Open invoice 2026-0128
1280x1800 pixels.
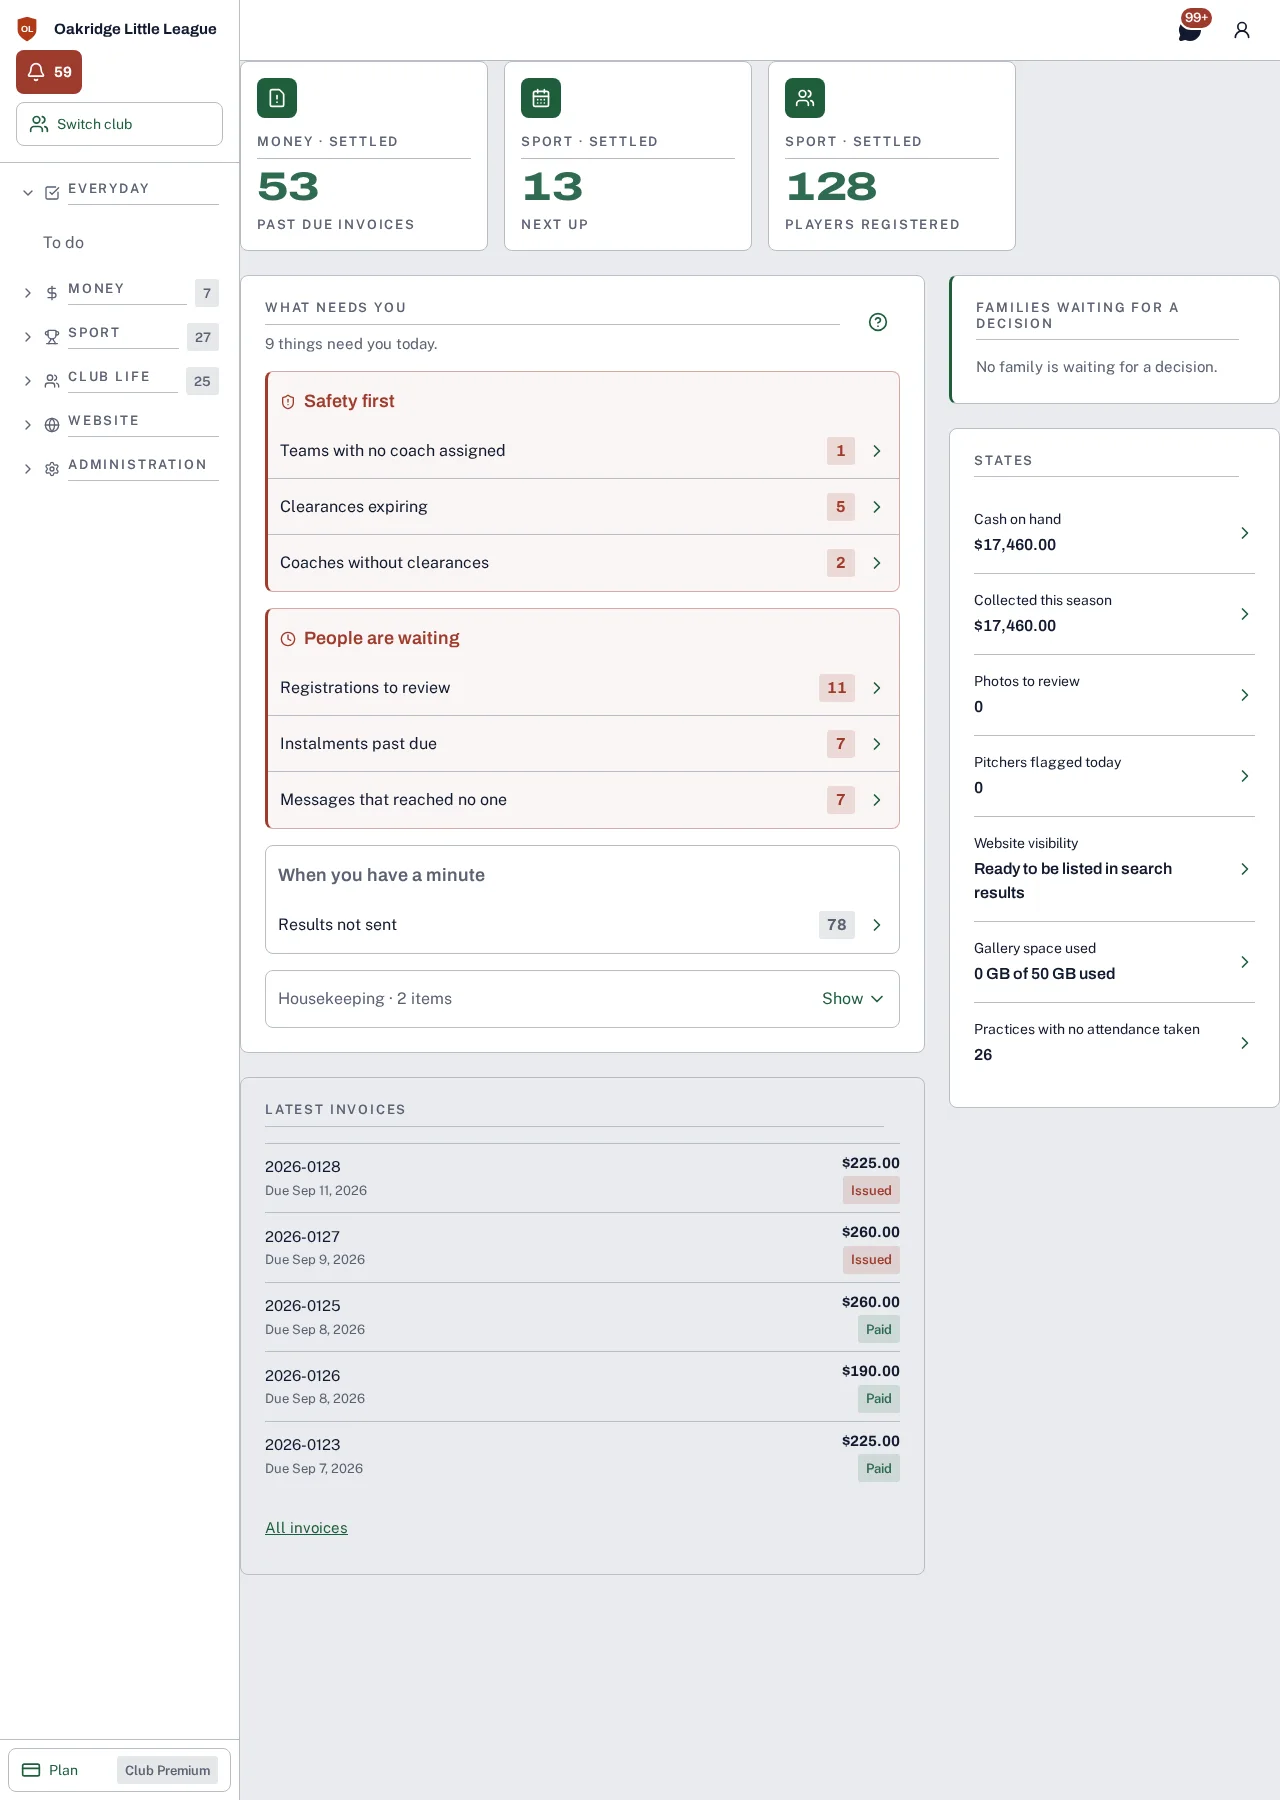pyautogui.click(x=582, y=1178)
